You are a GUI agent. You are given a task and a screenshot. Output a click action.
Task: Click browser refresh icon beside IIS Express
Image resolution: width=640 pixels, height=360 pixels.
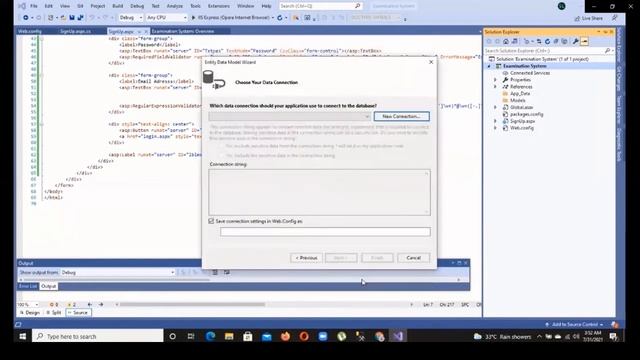[280, 18]
